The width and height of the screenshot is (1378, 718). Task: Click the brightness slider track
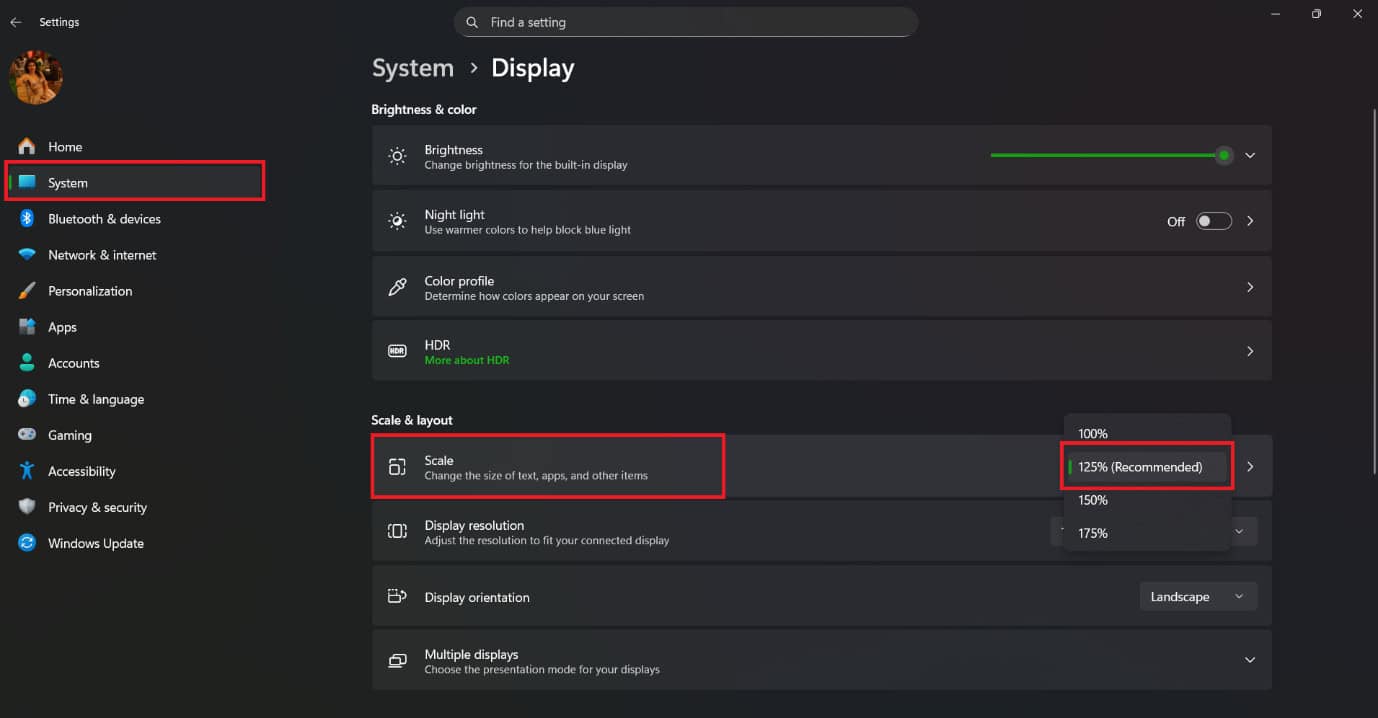(x=1100, y=156)
